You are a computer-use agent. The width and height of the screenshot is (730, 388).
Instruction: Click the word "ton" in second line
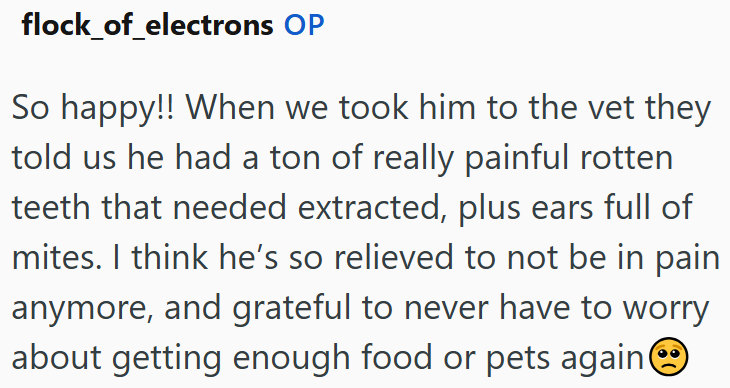click(x=295, y=159)
